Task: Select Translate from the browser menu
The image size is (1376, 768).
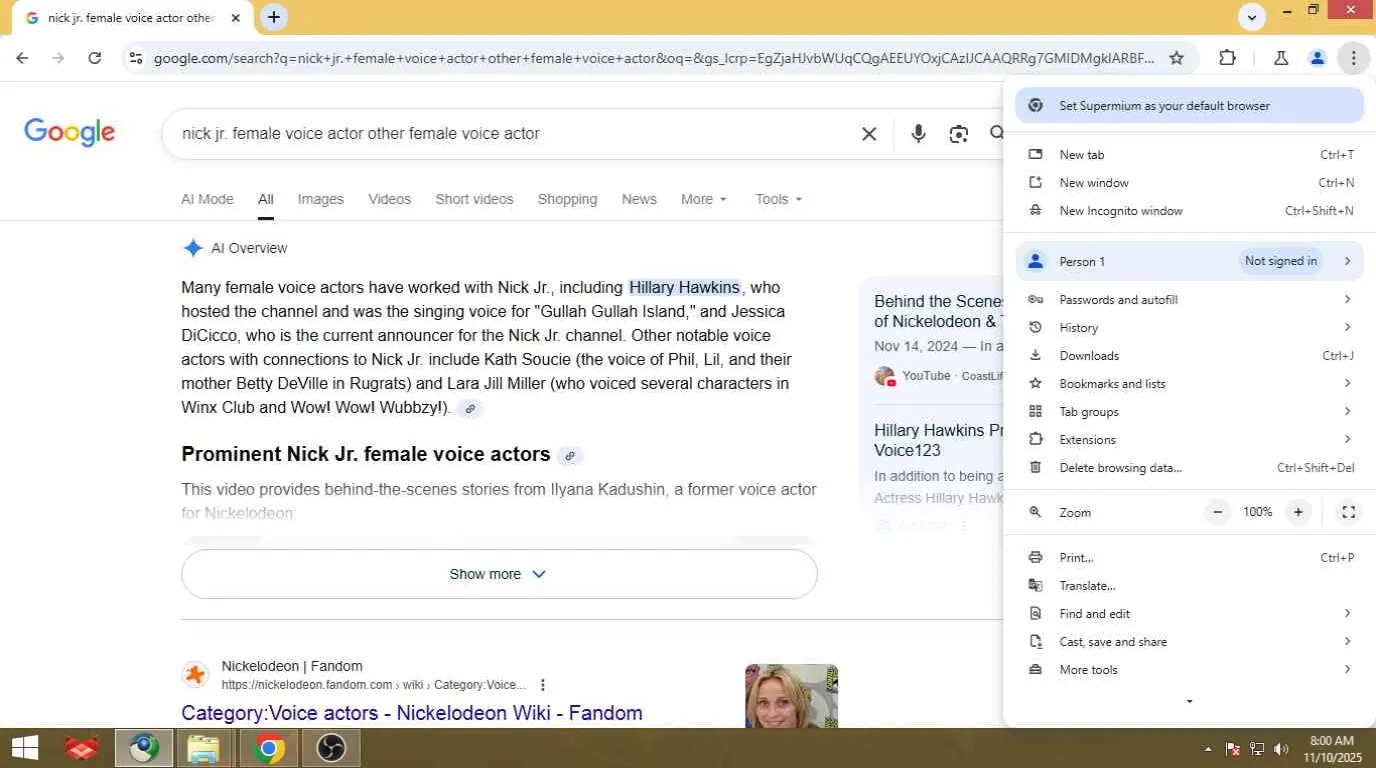Action: pos(1189,586)
